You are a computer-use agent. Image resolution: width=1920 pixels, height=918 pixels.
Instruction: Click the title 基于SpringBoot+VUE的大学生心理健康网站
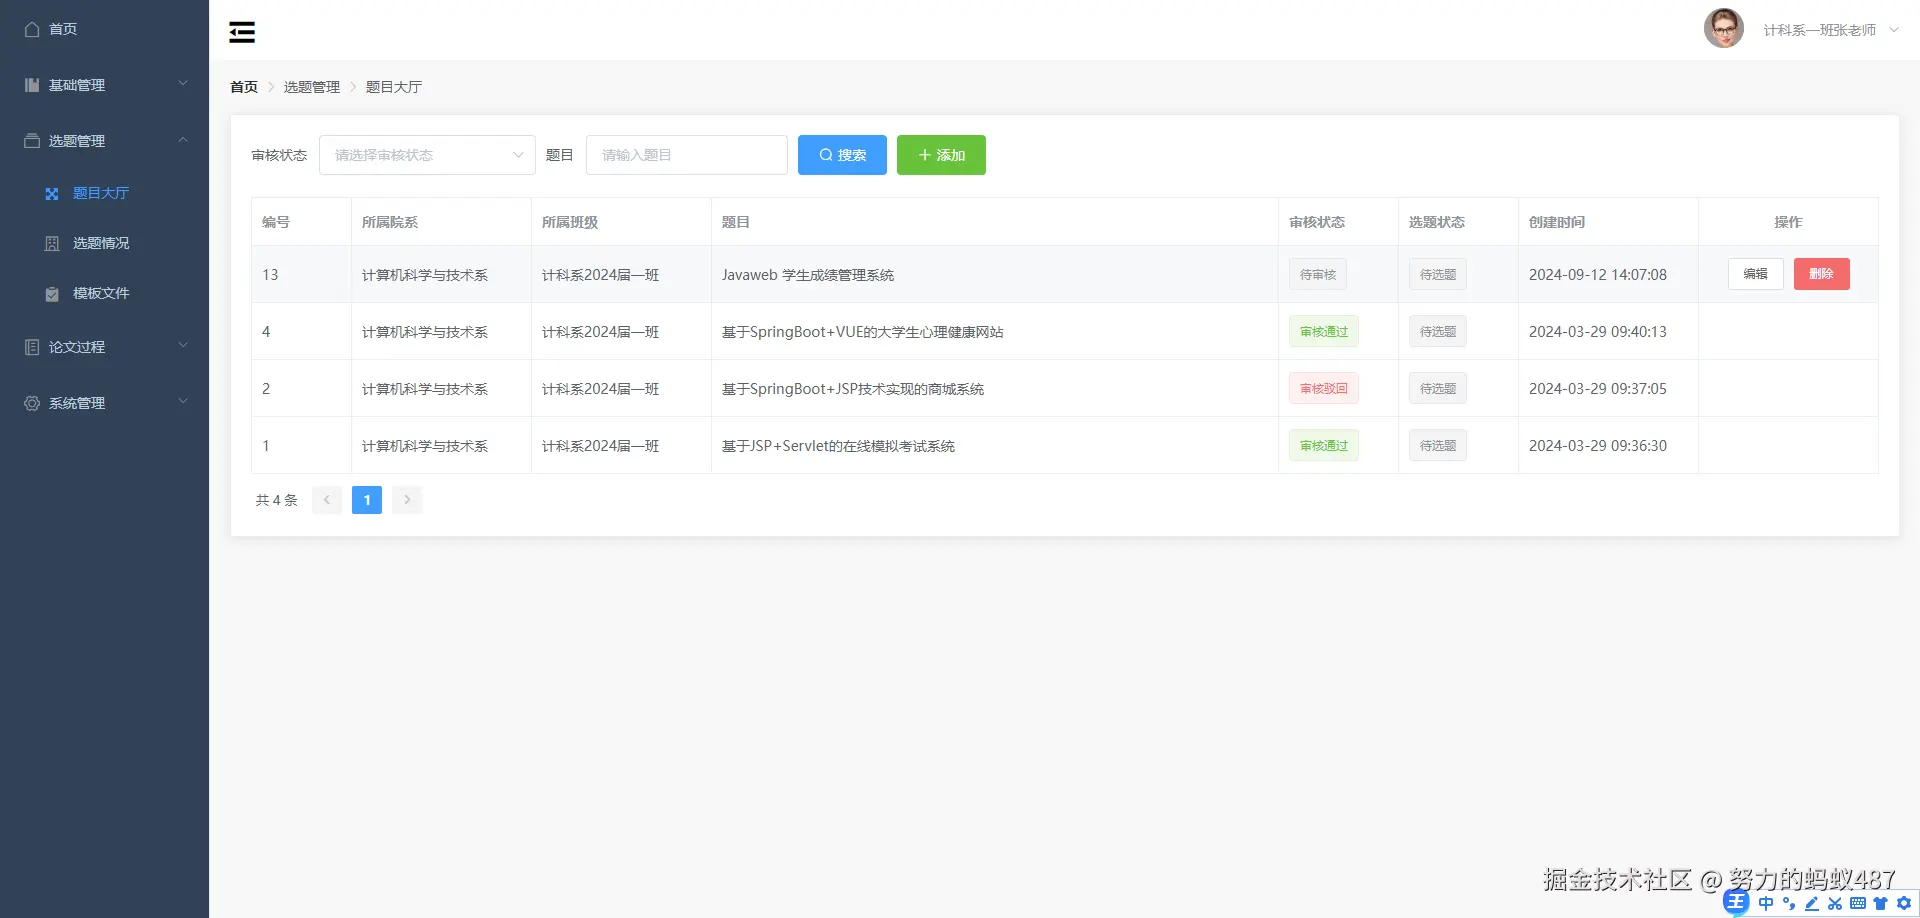coord(863,332)
